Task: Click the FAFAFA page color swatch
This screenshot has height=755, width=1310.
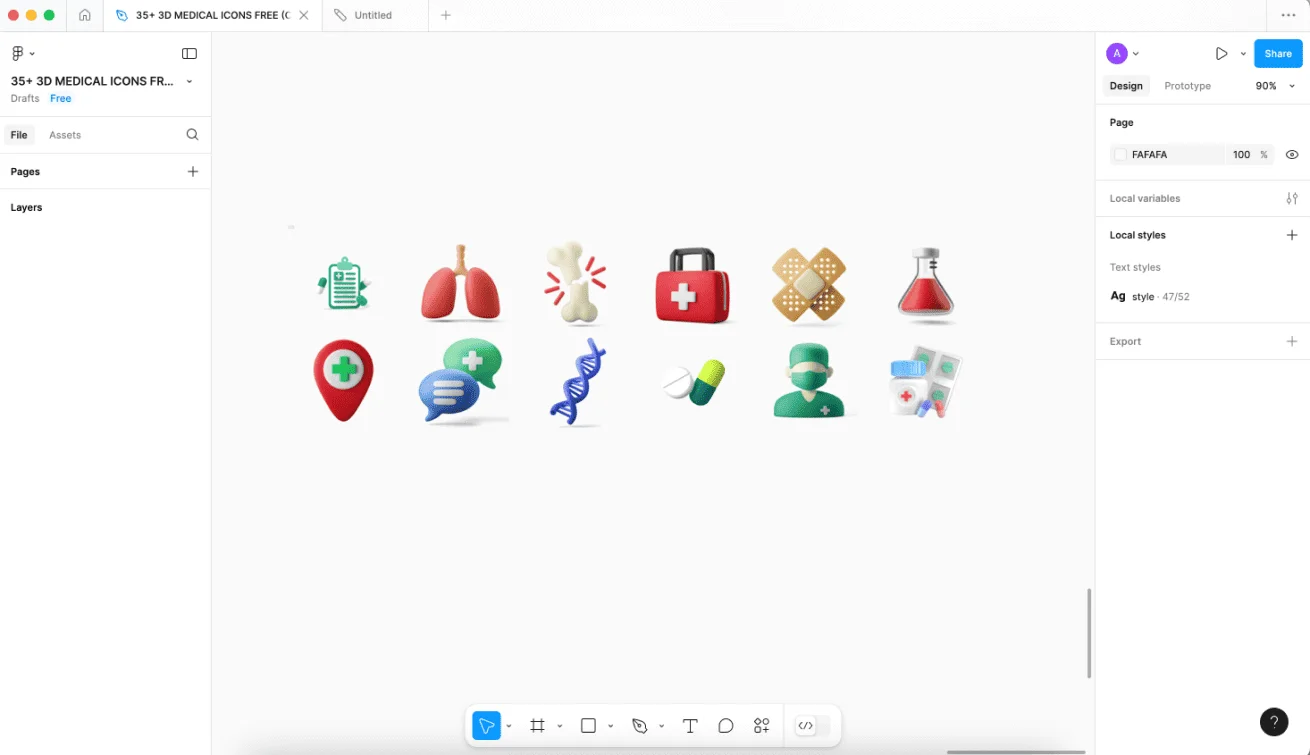Action: point(1120,155)
